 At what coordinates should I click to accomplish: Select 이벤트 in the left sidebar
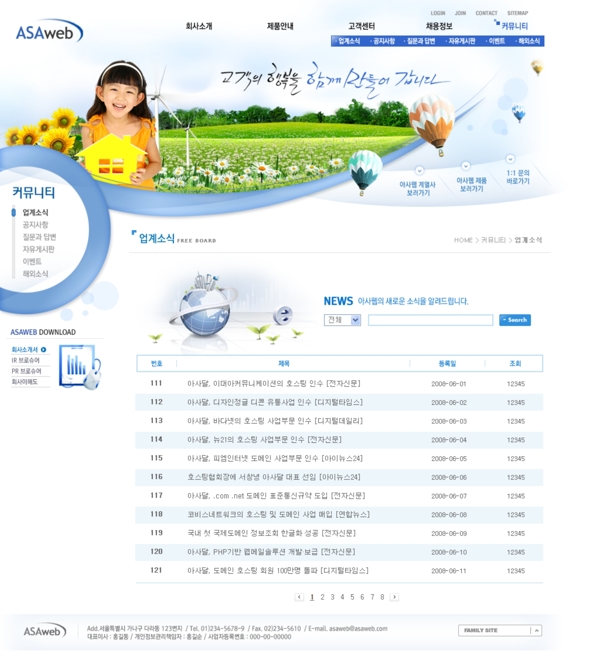[x=32, y=261]
